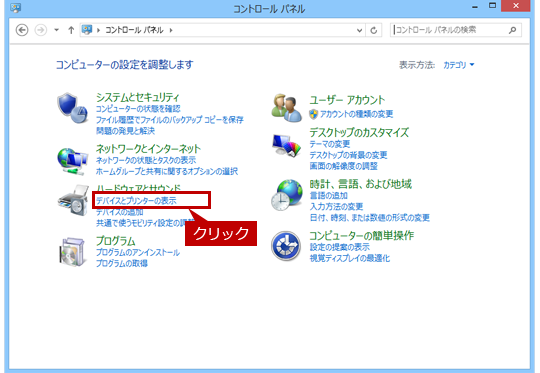Open 日付、時刻、または数値の形式の変更 link

(370, 218)
